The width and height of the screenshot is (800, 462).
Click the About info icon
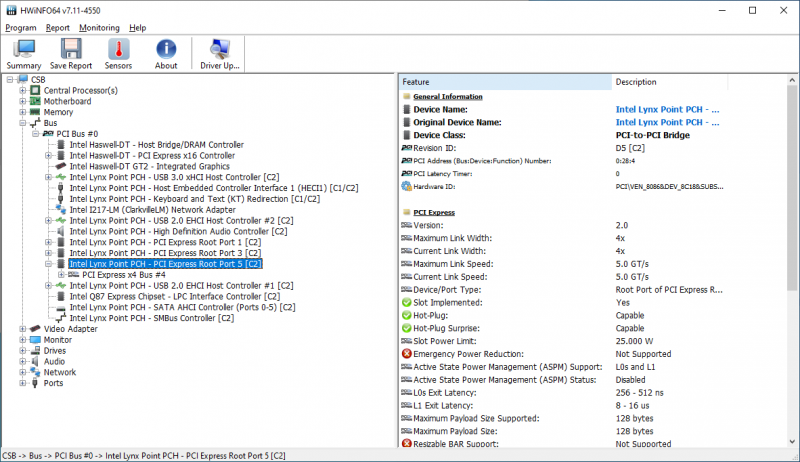point(166,49)
